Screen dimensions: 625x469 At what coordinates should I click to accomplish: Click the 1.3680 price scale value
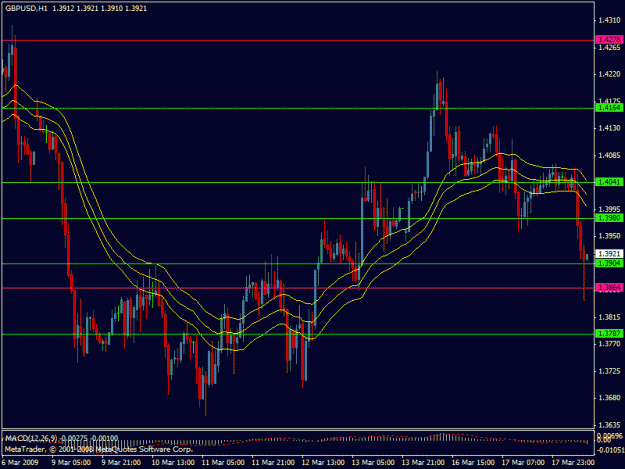pyautogui.click(x=609, y=398)
